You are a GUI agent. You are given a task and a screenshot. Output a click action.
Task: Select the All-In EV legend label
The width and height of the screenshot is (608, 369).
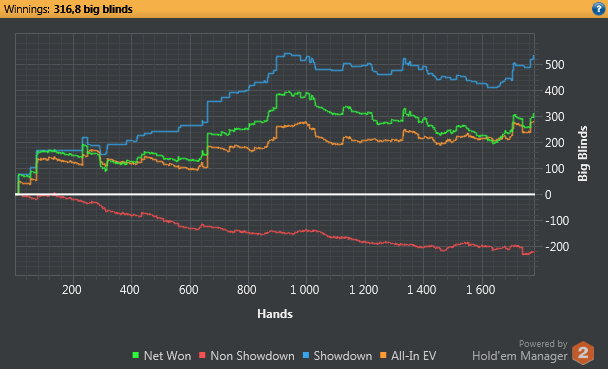coord(413,356)
